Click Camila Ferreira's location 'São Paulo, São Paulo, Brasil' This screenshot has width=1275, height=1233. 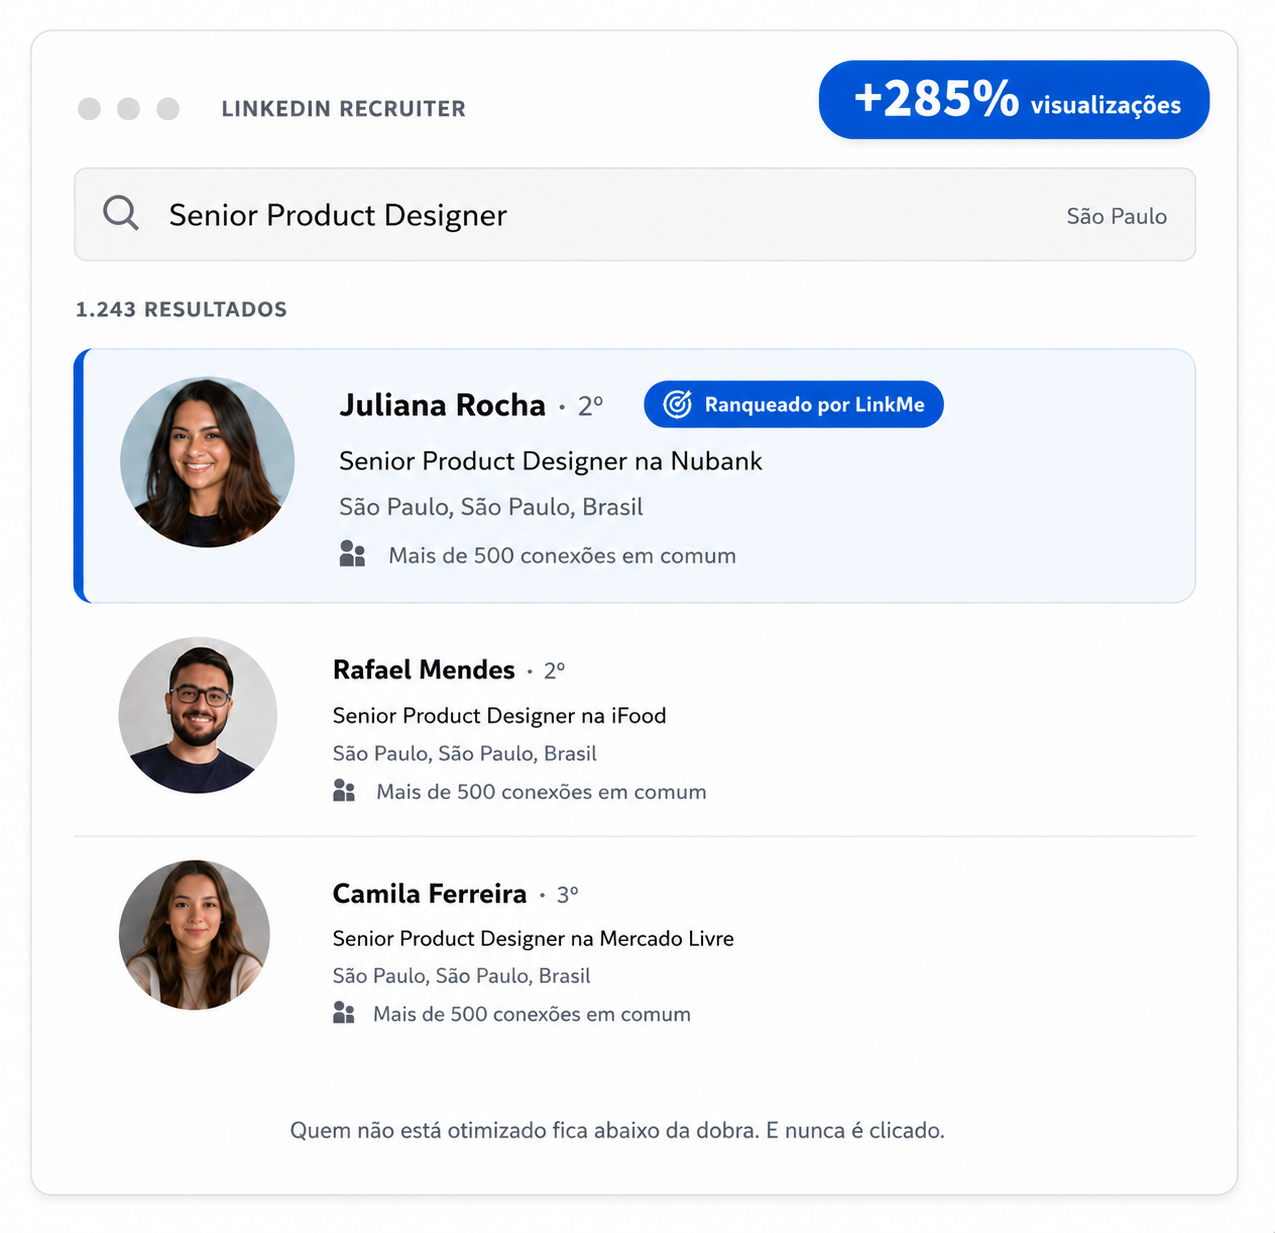coord(462,976)
